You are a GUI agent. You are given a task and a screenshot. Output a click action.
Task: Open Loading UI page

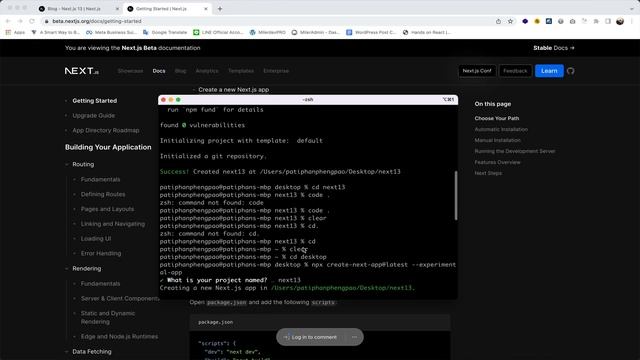click(96, 238)
